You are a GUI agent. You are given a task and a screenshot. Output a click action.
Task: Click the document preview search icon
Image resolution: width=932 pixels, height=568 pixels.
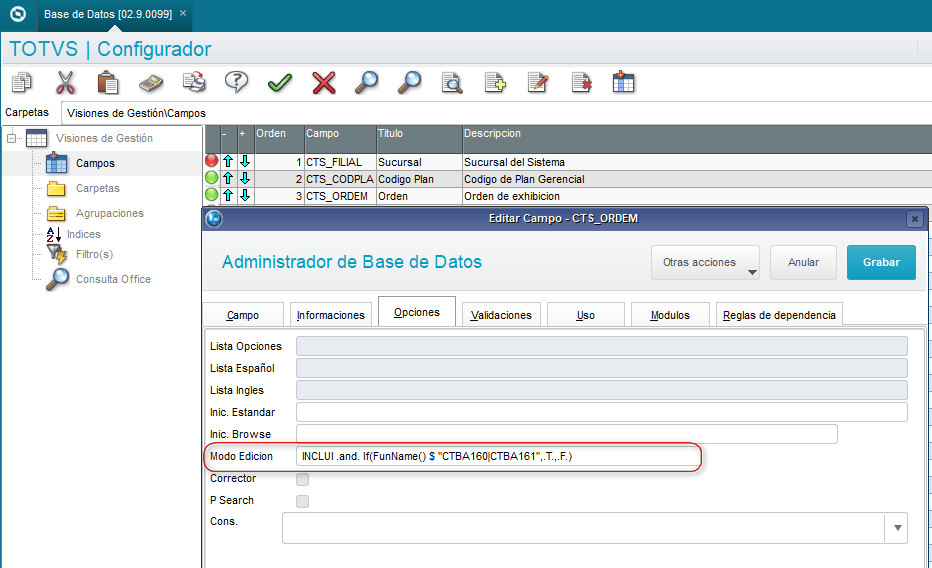[x=452, y=83]
